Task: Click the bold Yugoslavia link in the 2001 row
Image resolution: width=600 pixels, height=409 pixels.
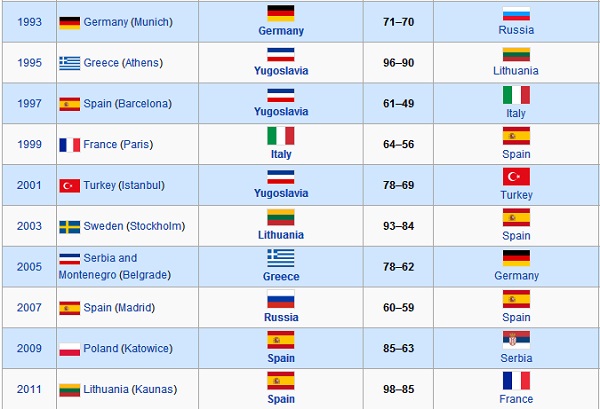Action: 281,195
